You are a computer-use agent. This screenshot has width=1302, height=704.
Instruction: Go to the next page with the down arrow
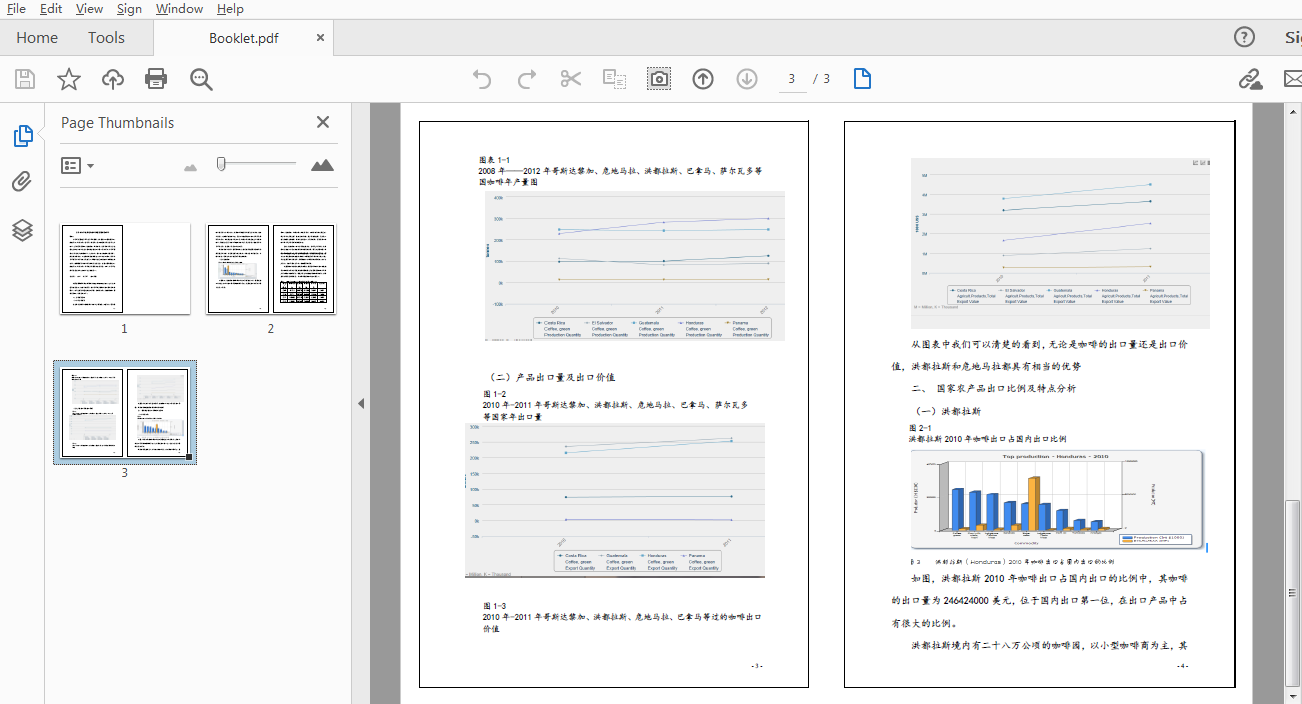coord(747,79)
